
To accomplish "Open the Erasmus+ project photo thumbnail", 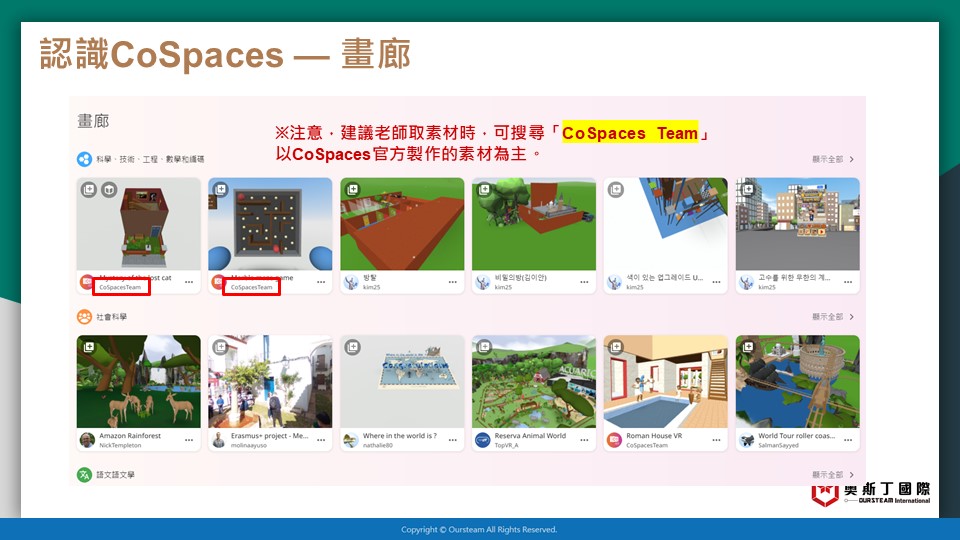I will coord(270,381).
